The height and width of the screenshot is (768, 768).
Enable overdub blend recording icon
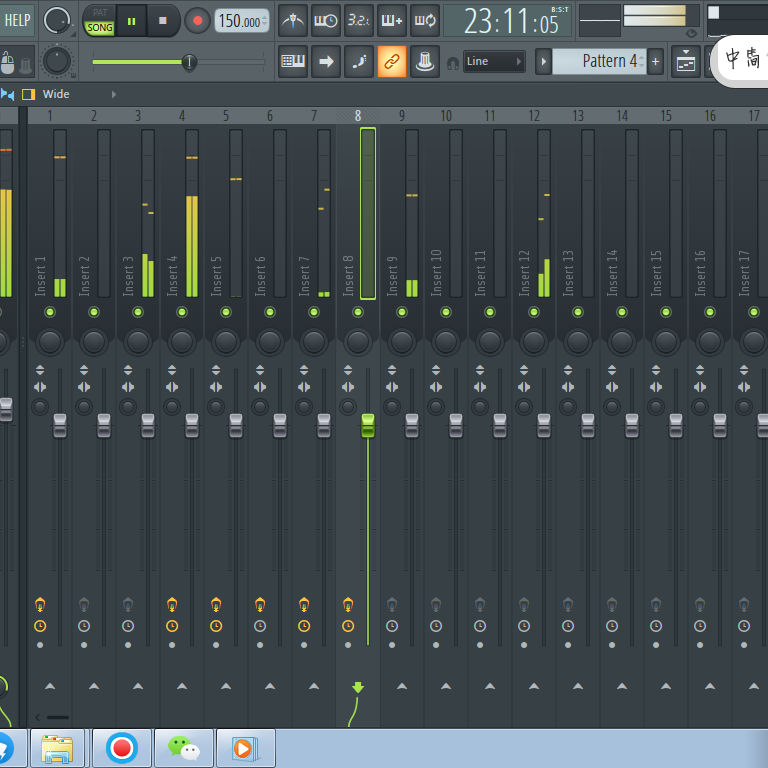[392, 21]
